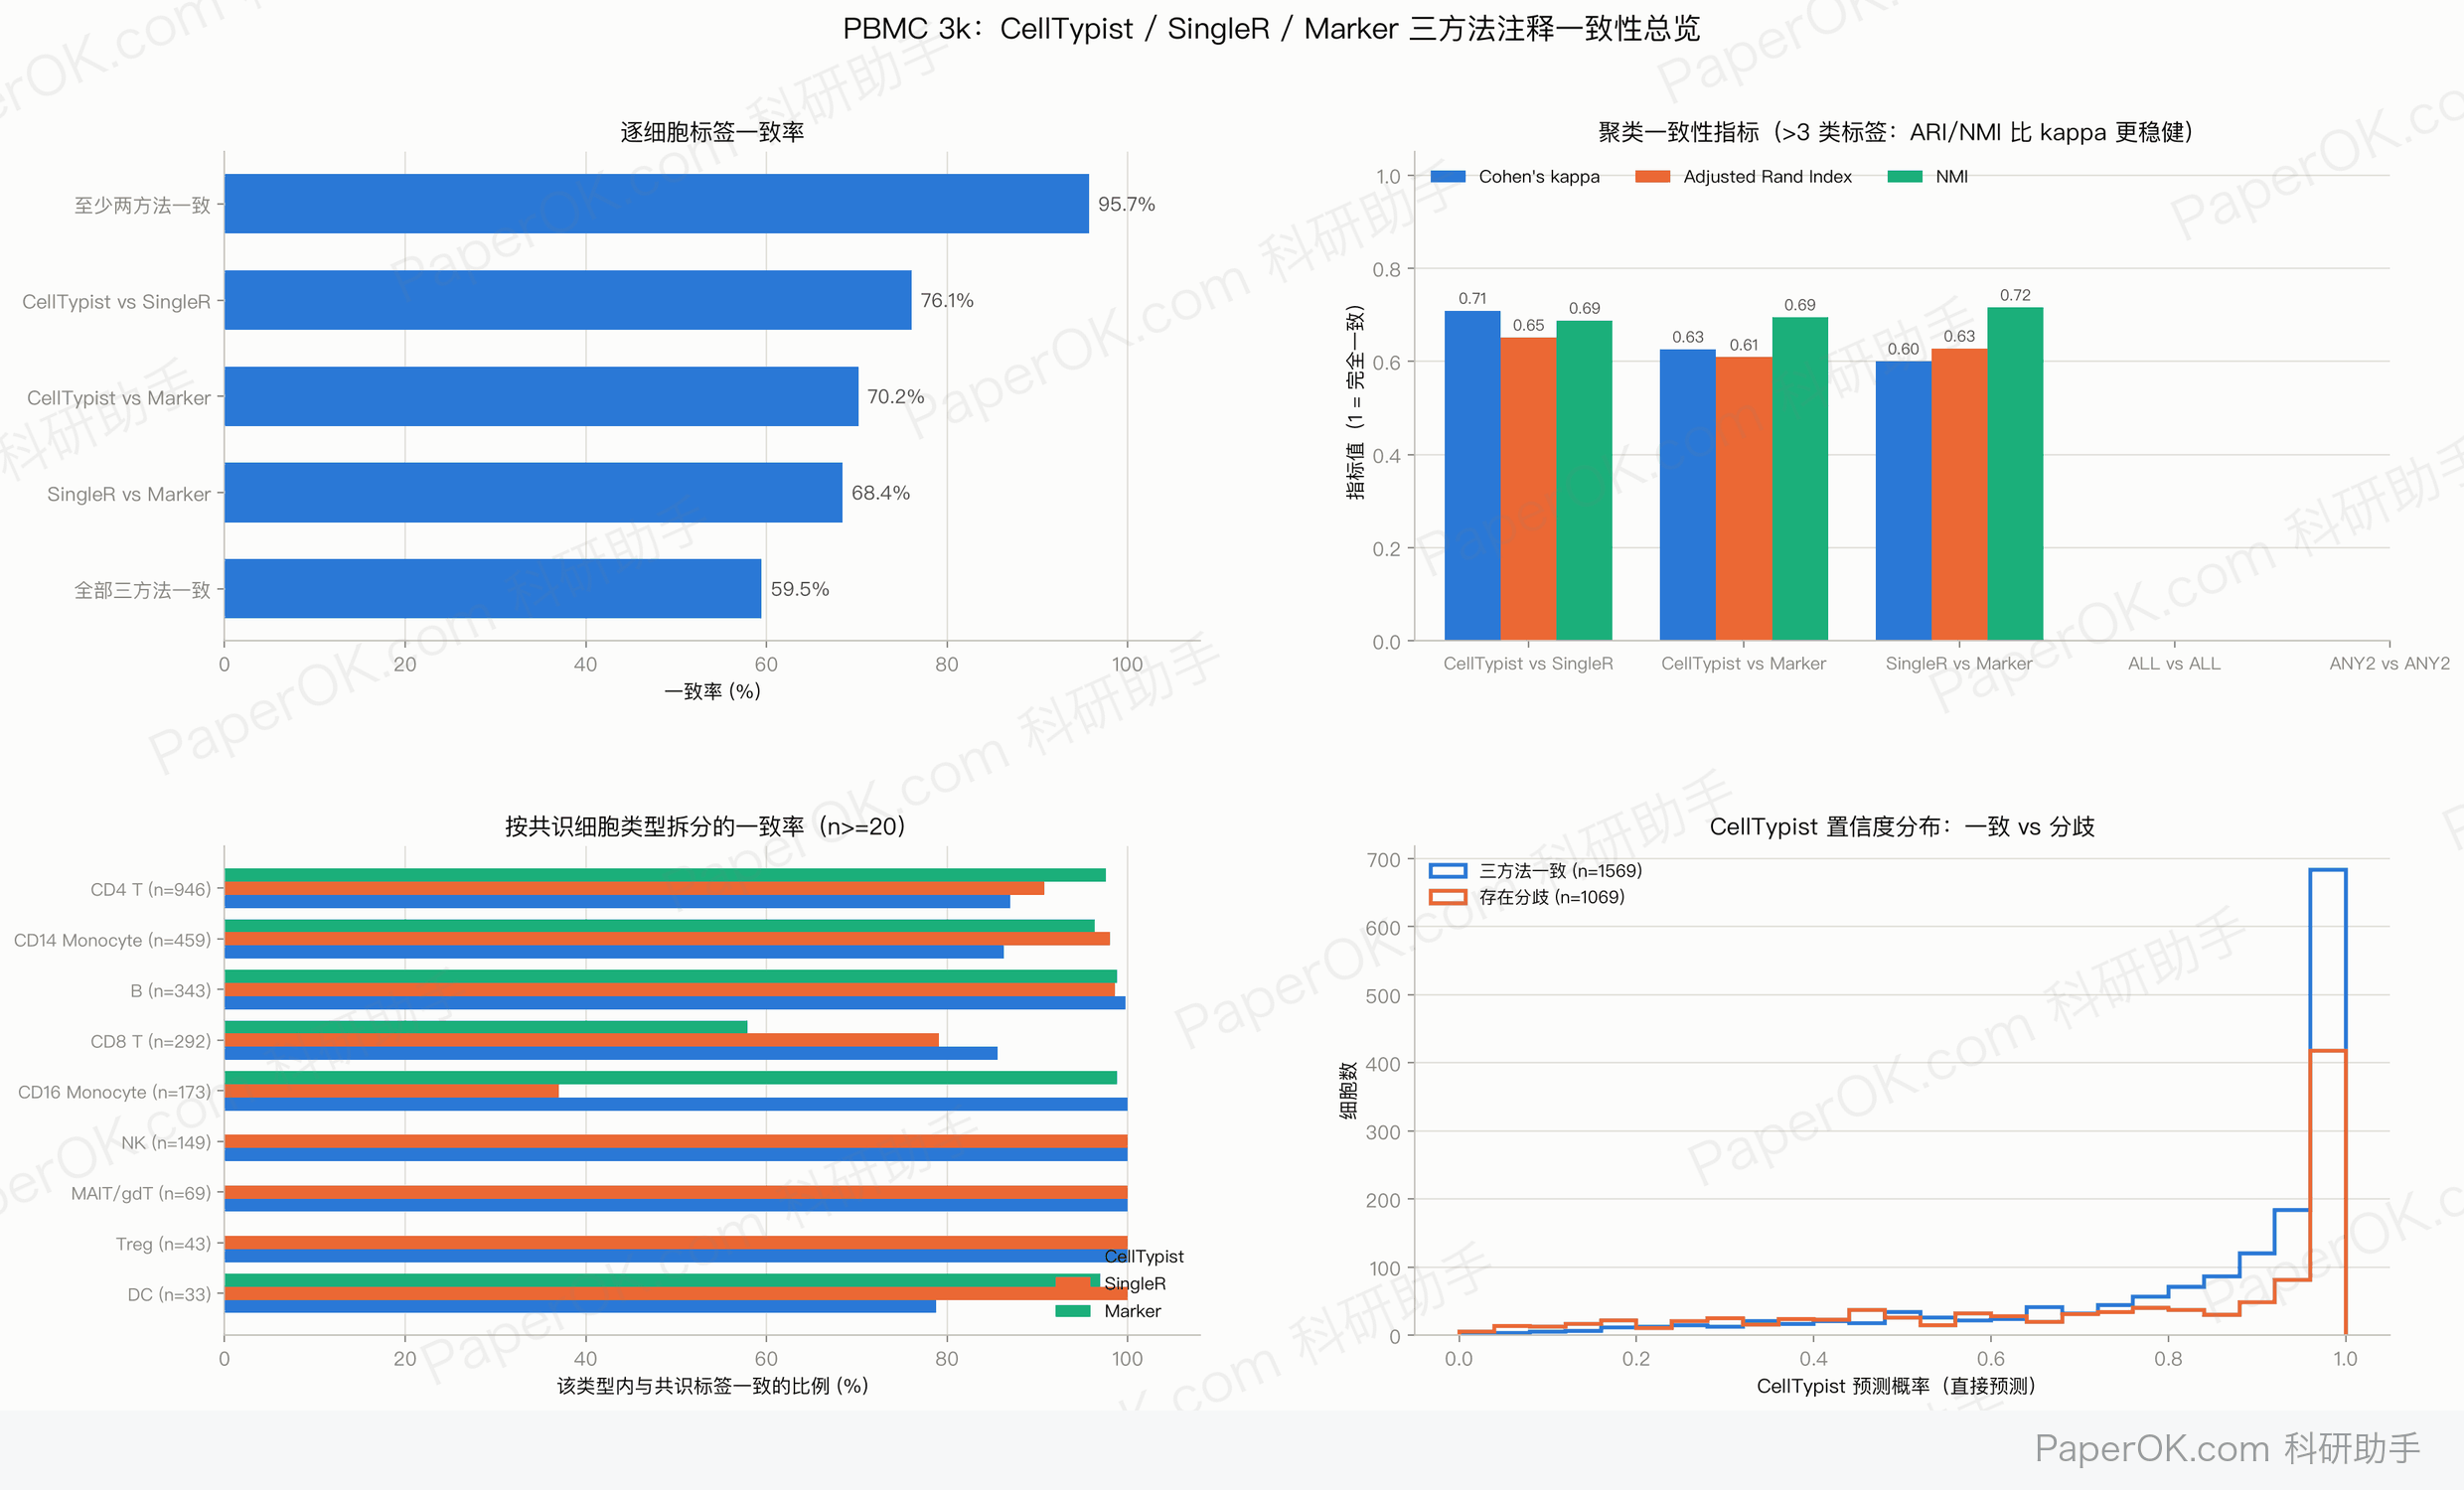Click the CD14 Monocyte (n=459) row label
Image resolution: width=2464 pixels, height=1490 pixels.
click(112, 940)
